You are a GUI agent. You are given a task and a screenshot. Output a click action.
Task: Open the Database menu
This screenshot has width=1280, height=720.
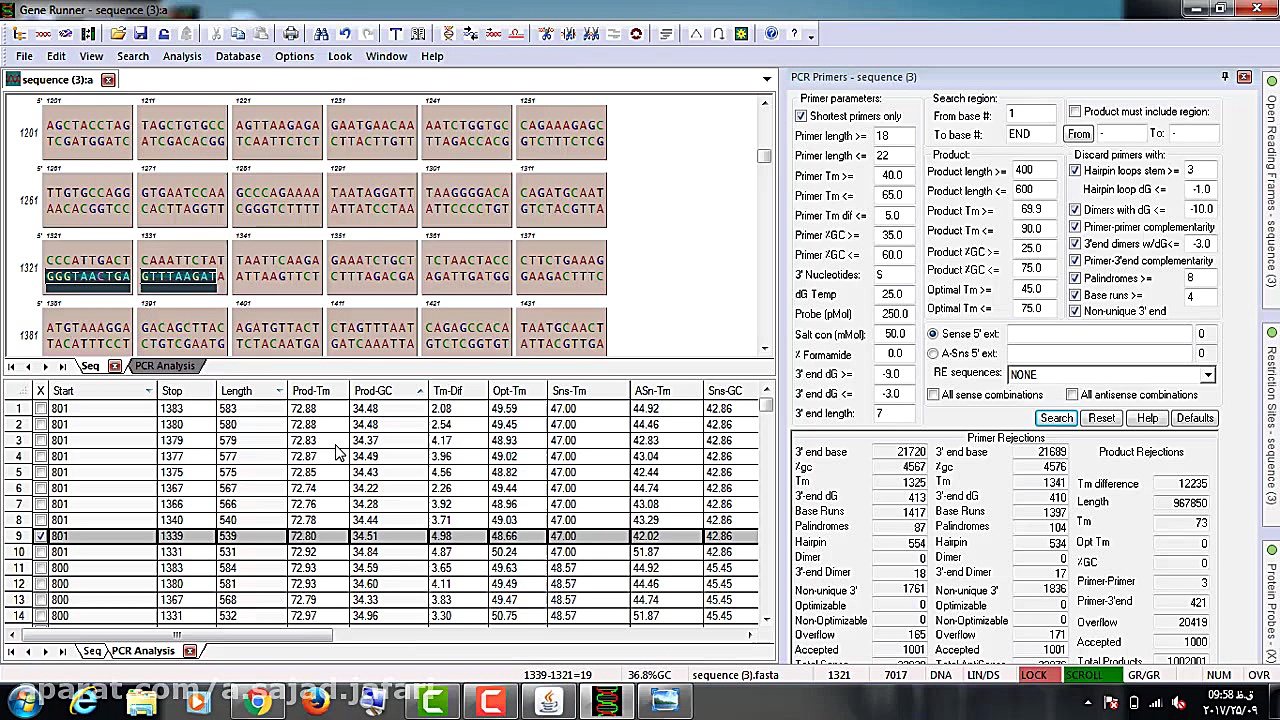238,56
